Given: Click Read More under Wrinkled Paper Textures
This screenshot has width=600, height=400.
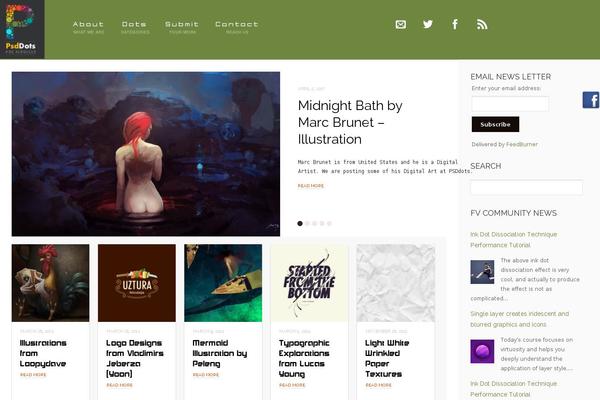Looking at the screenshot, I should point(378,385).
